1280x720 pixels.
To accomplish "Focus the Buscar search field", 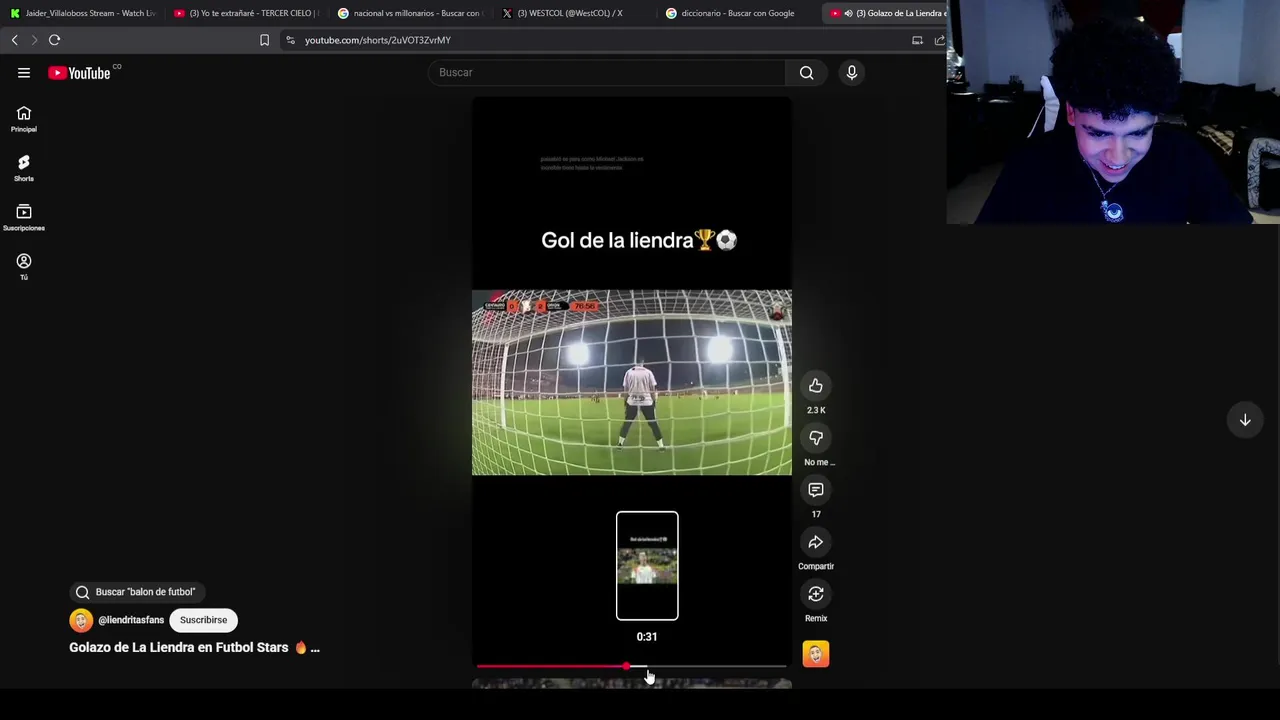I will 608,72.
